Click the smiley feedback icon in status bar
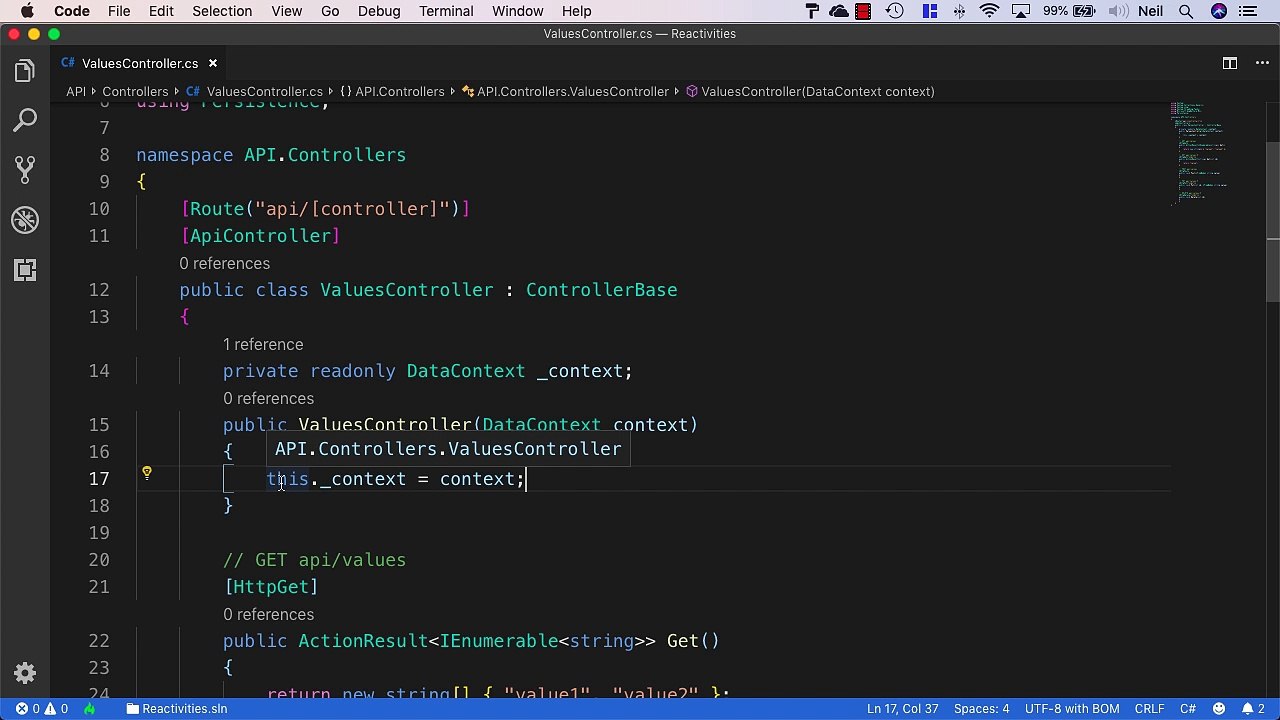1280x720 pixels. pyautogui.click(x=1218, y=709)
